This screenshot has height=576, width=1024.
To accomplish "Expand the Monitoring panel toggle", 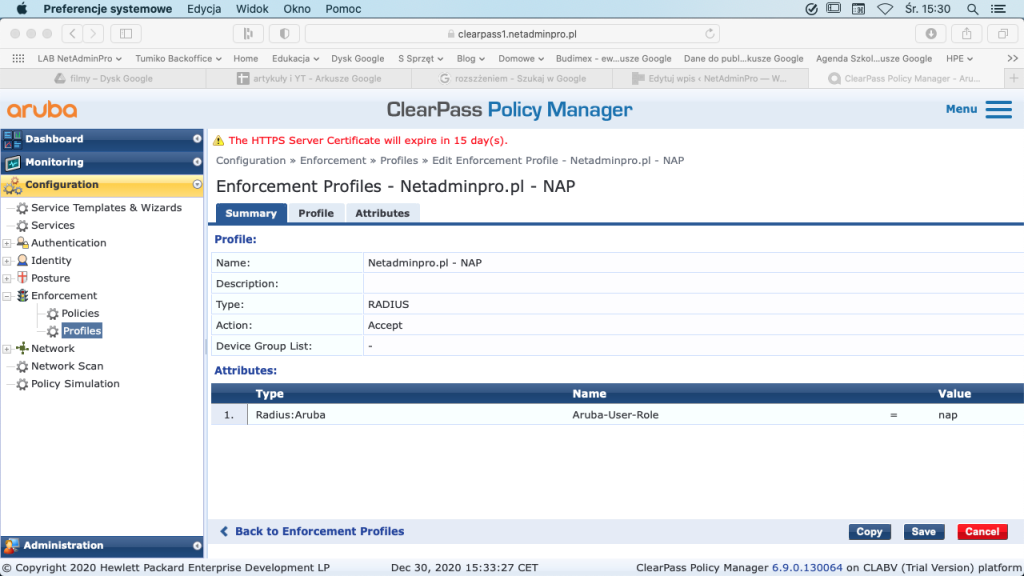I will [x=197, y=162].
